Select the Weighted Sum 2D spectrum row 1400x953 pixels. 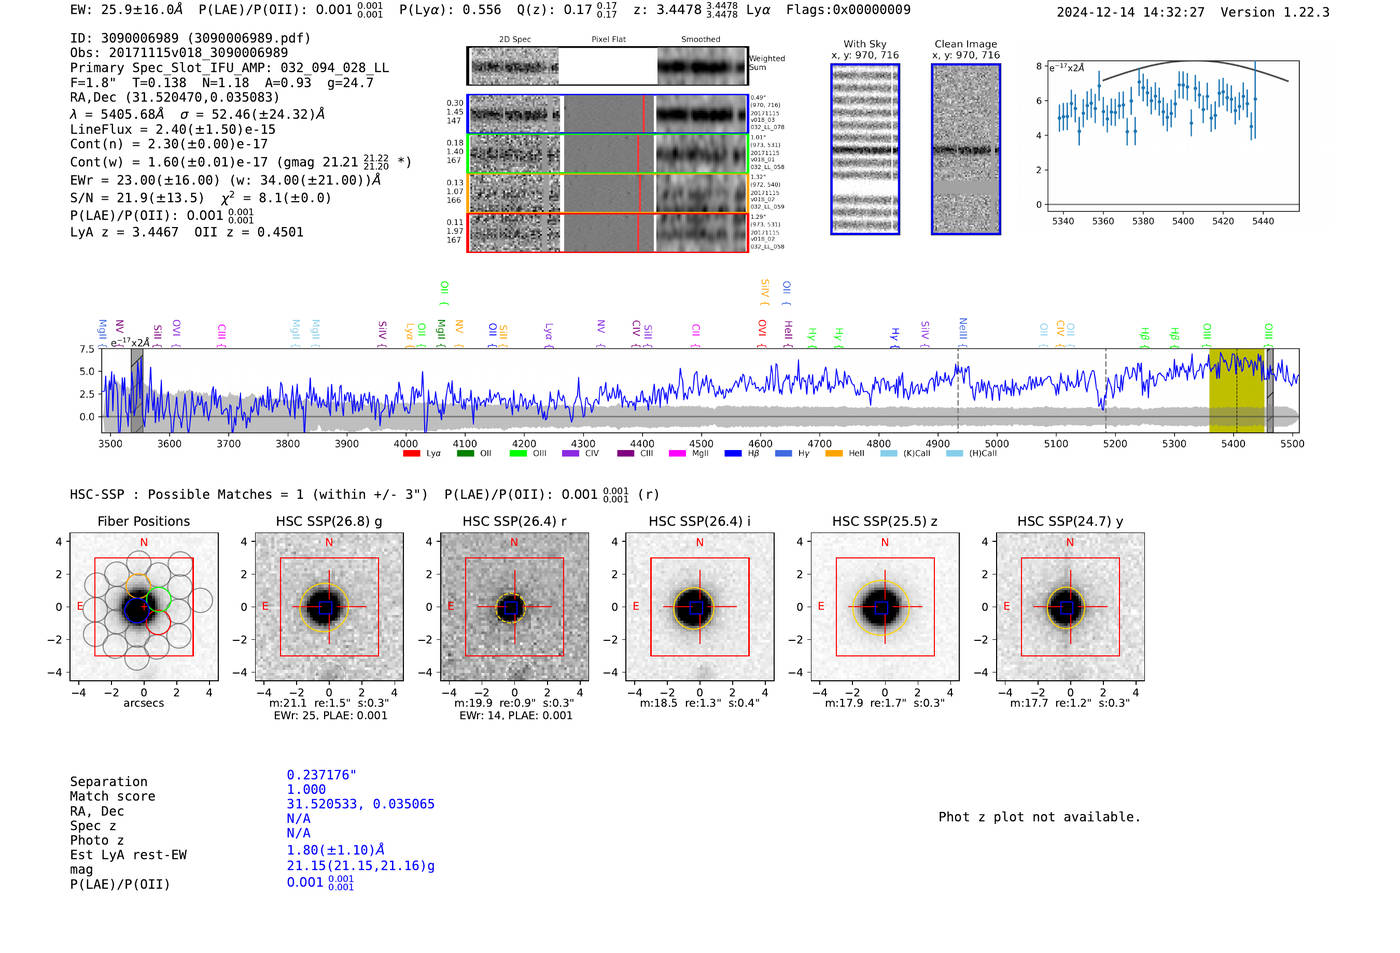[607, 66]
